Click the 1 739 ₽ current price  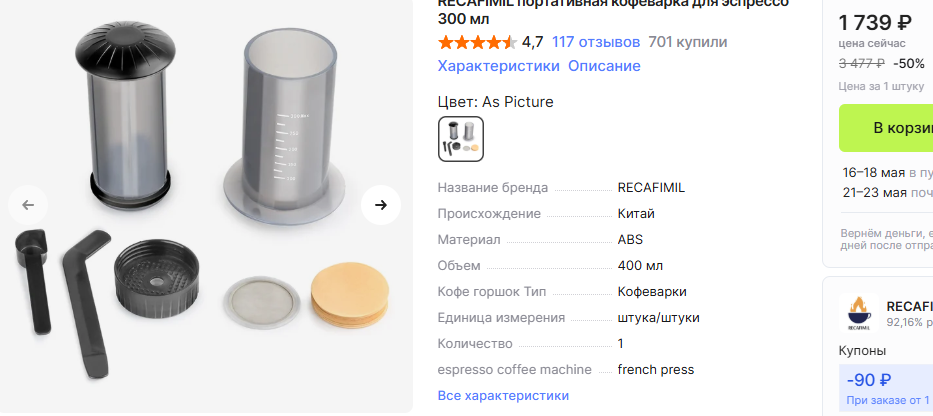pos(874,22)
